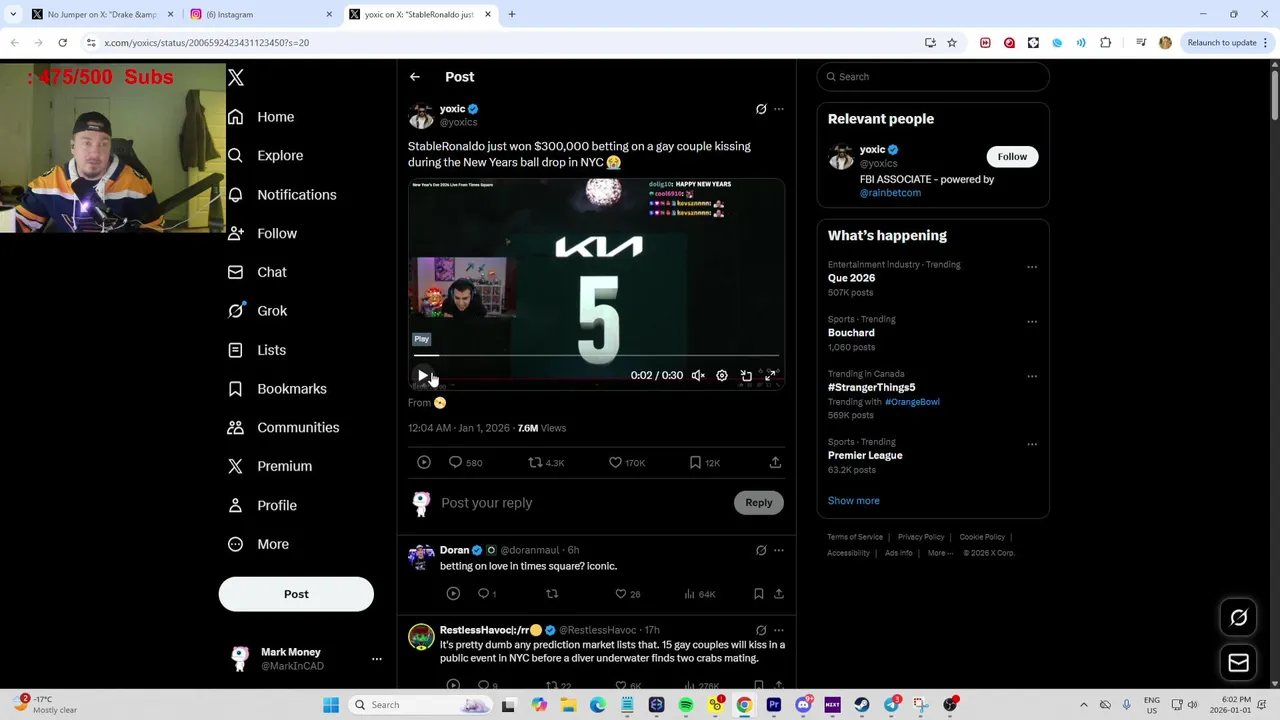
Task: Open Mark Money account options menu
Action: [376, 659]
